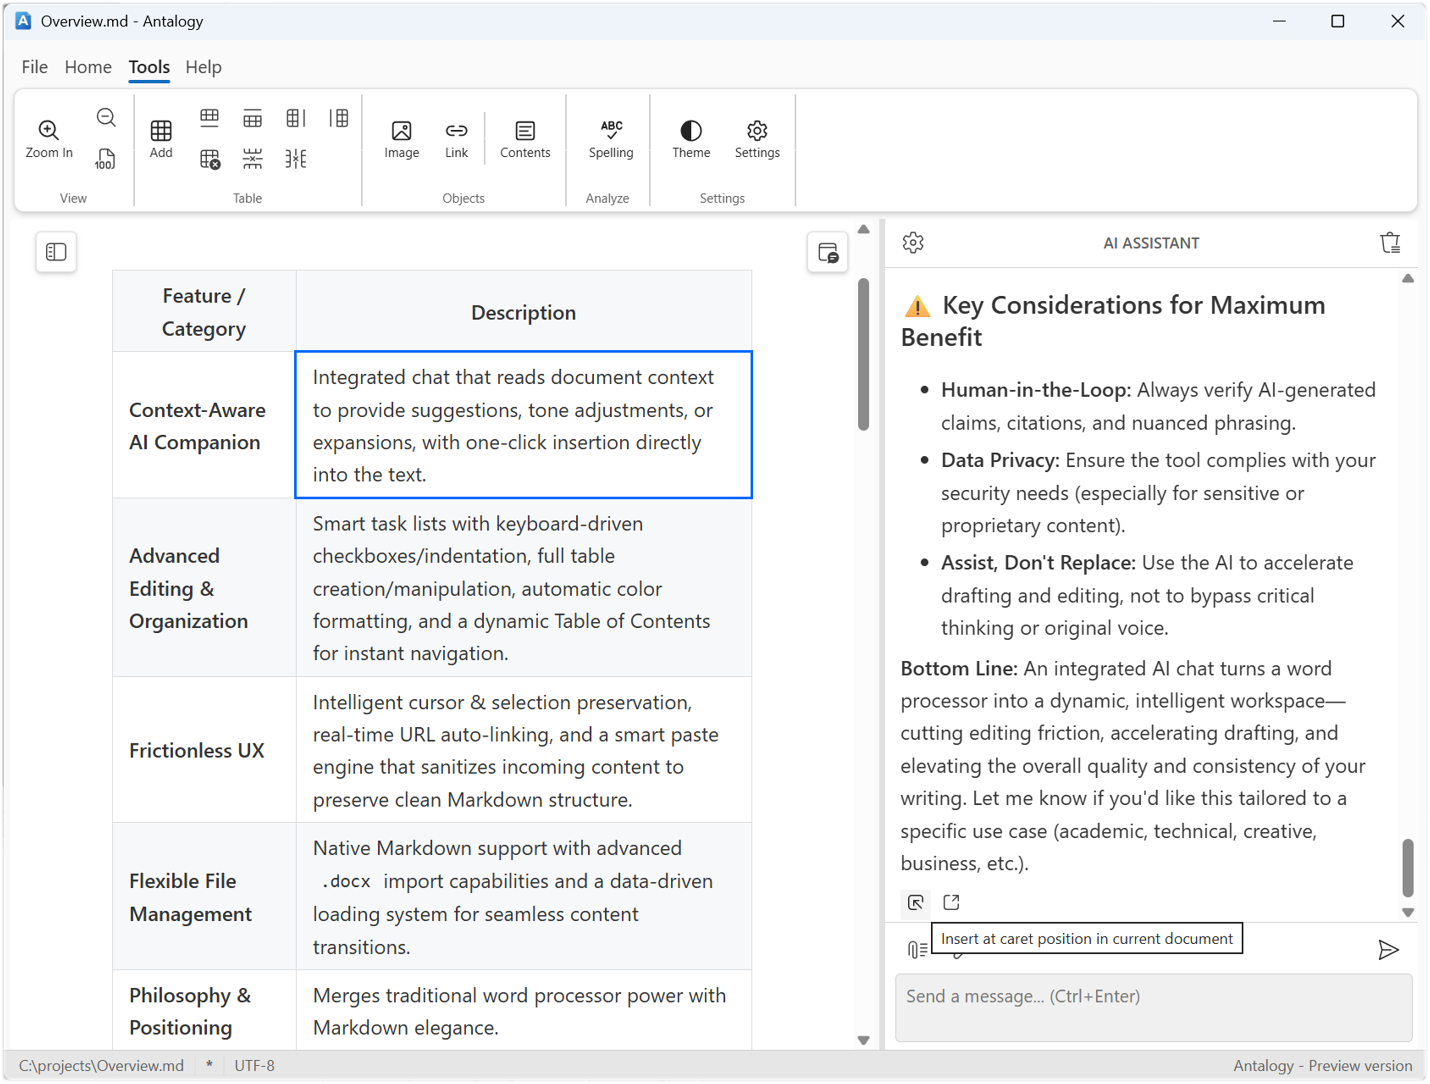Viewport: 1430px width, 1084px height.
Task: Switch to the Home tab
Action: (x=88, y=67)
